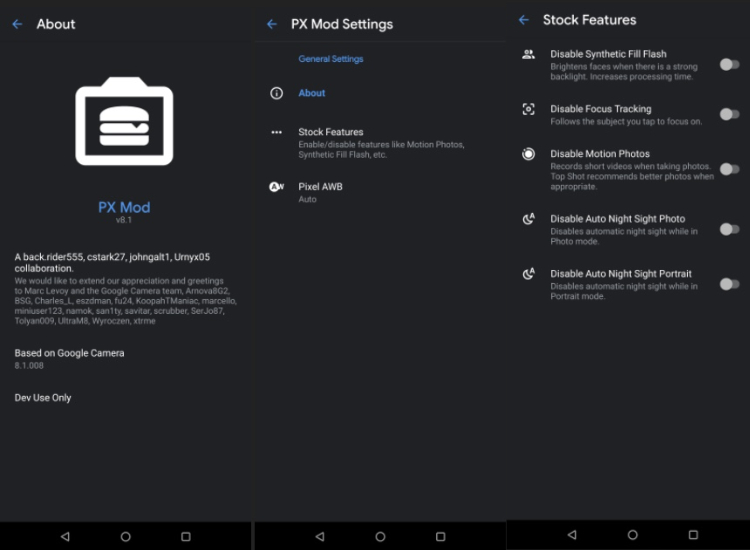Screen dimensions: 750x550
Task: Tap the PX Mod burger camera logo
Action: [x=124, y=121]
